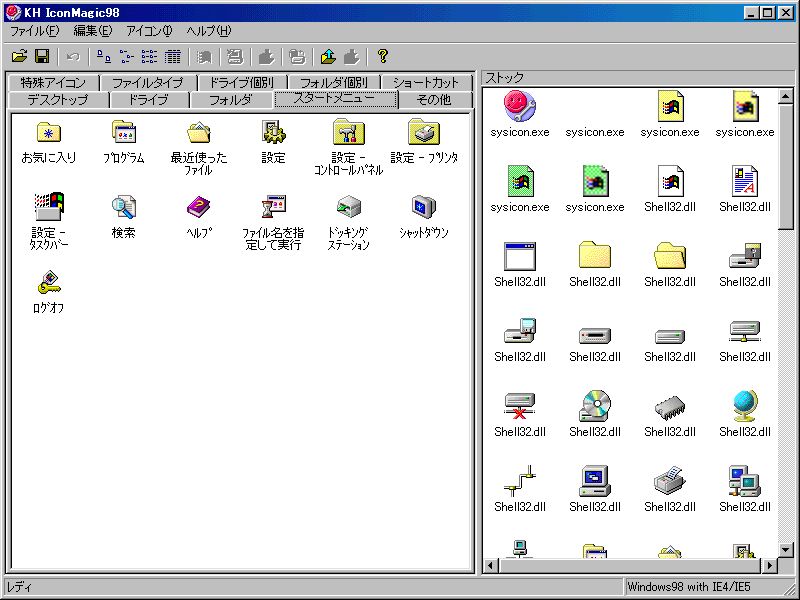Open the ファイル(F) menu
800x600 pixels.
point(34,31)
